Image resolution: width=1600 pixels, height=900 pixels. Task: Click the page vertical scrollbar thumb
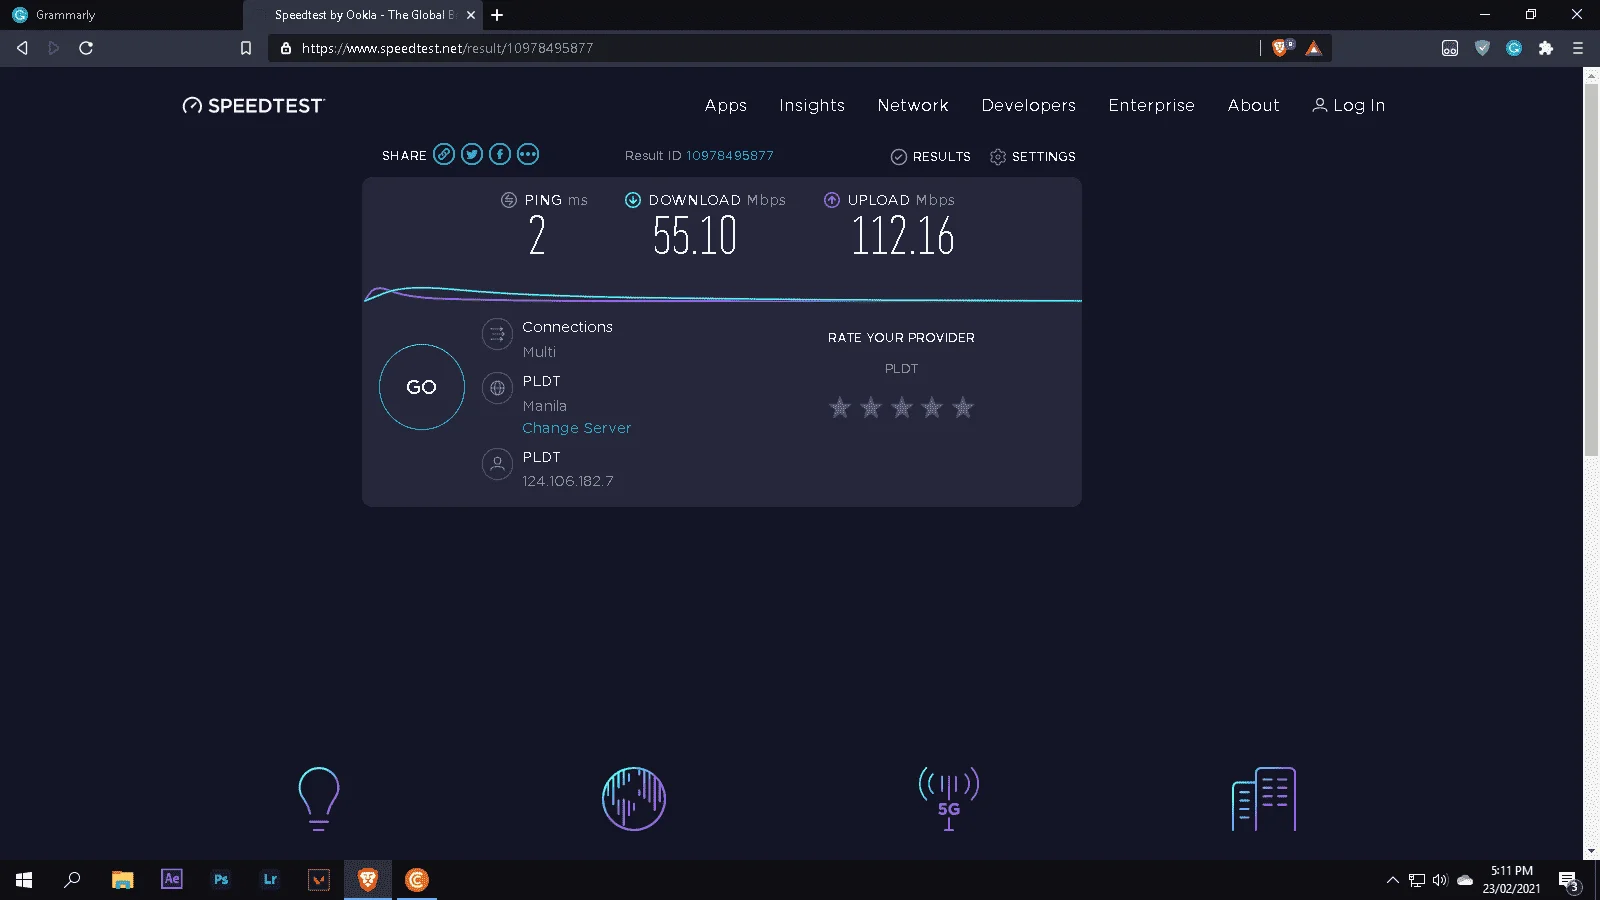(1591, 270)
